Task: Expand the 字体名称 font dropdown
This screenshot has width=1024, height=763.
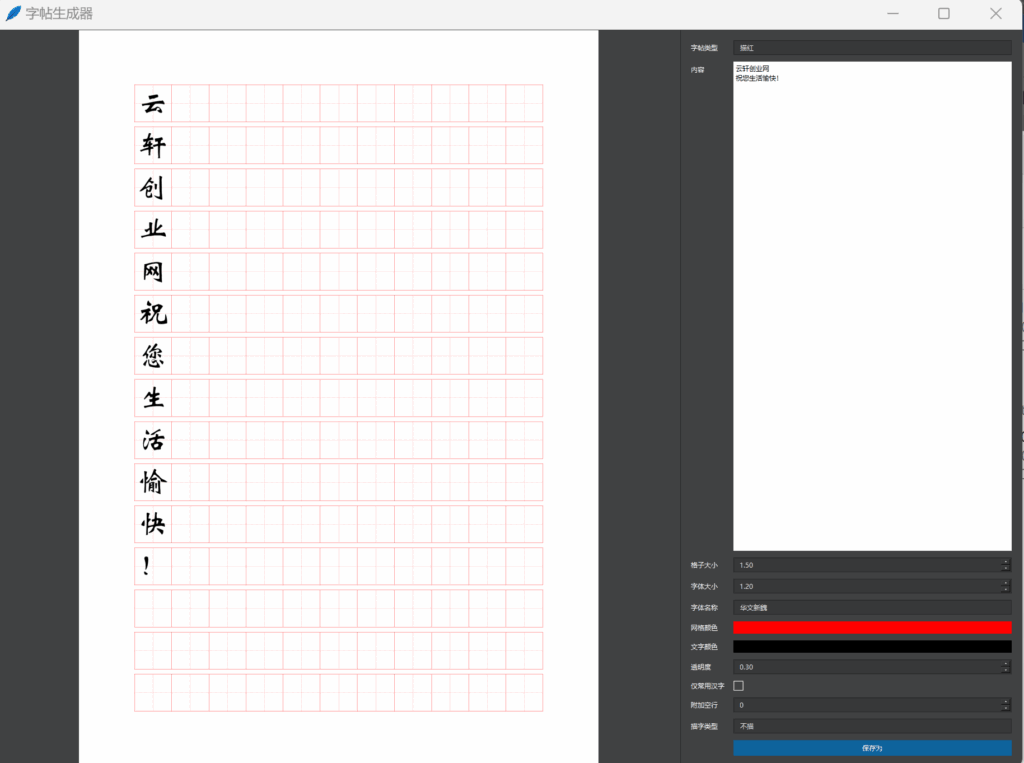Action: 871,607
